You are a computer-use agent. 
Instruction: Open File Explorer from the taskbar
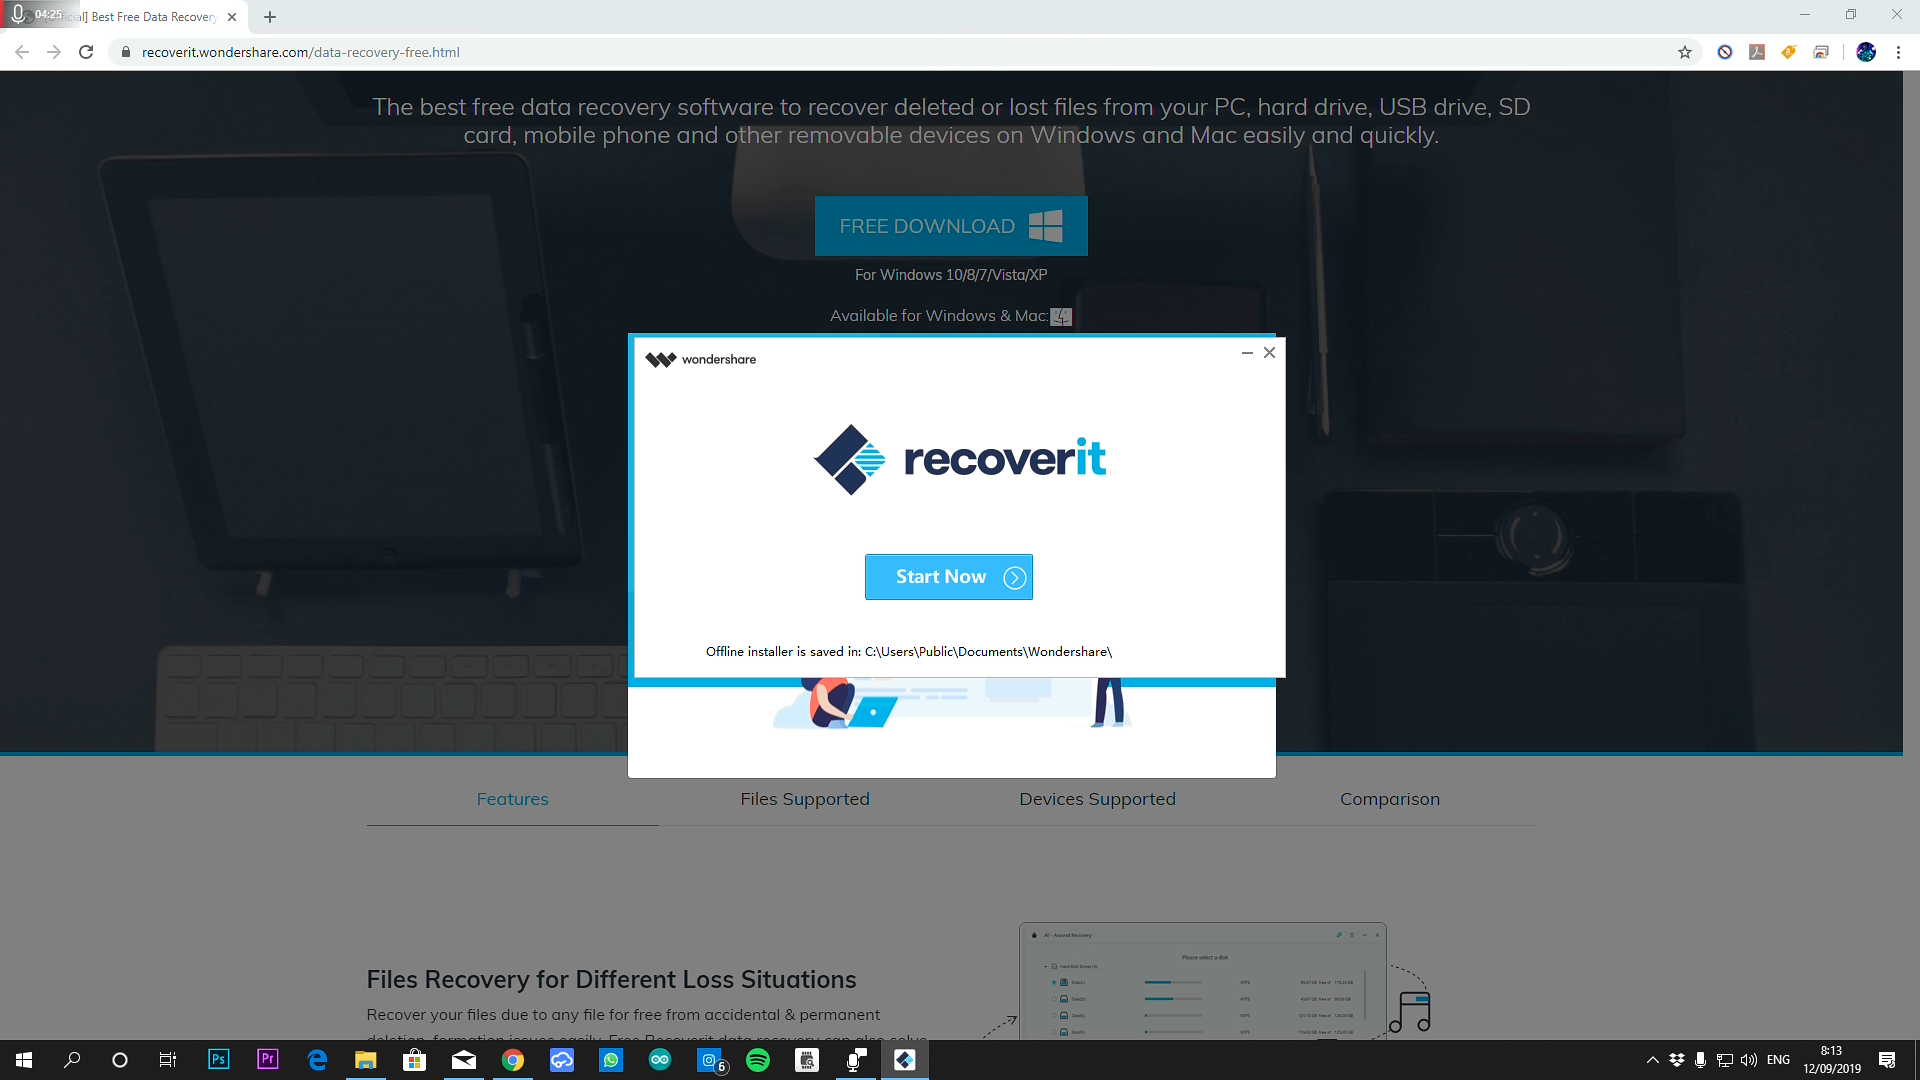[x=365, y=1060]
